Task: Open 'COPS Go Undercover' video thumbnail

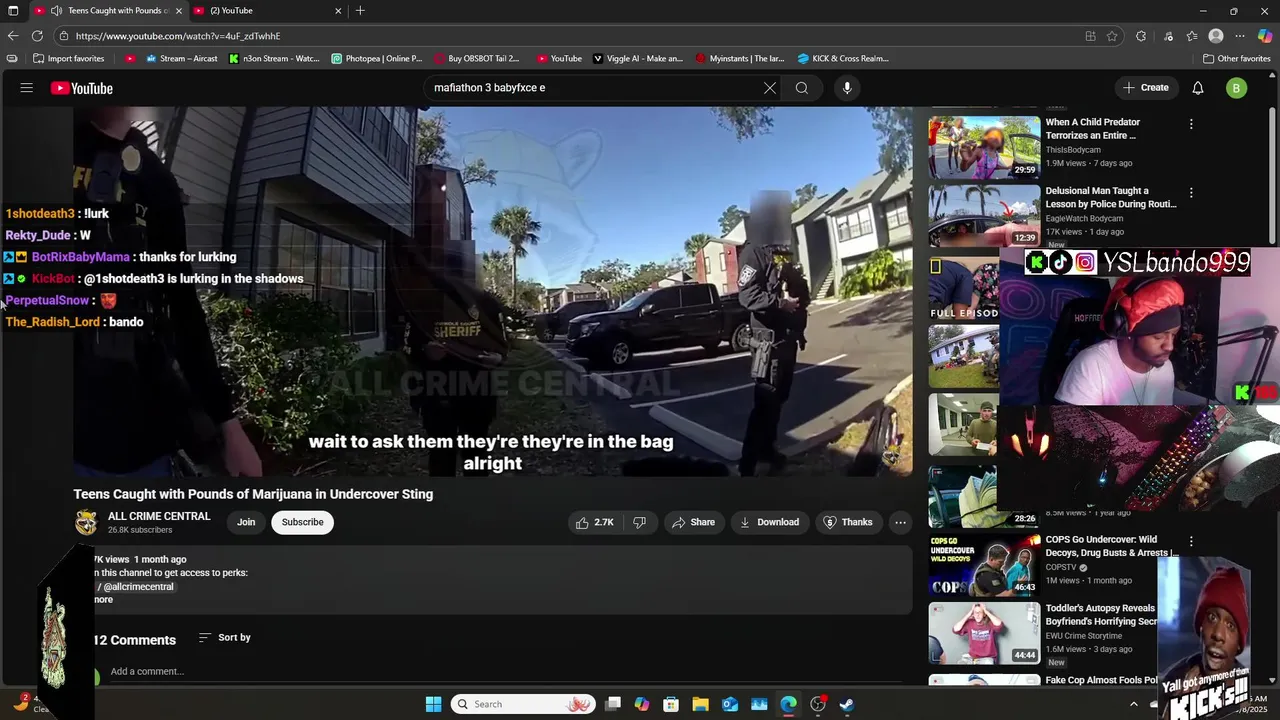Action: click(984, 565)
